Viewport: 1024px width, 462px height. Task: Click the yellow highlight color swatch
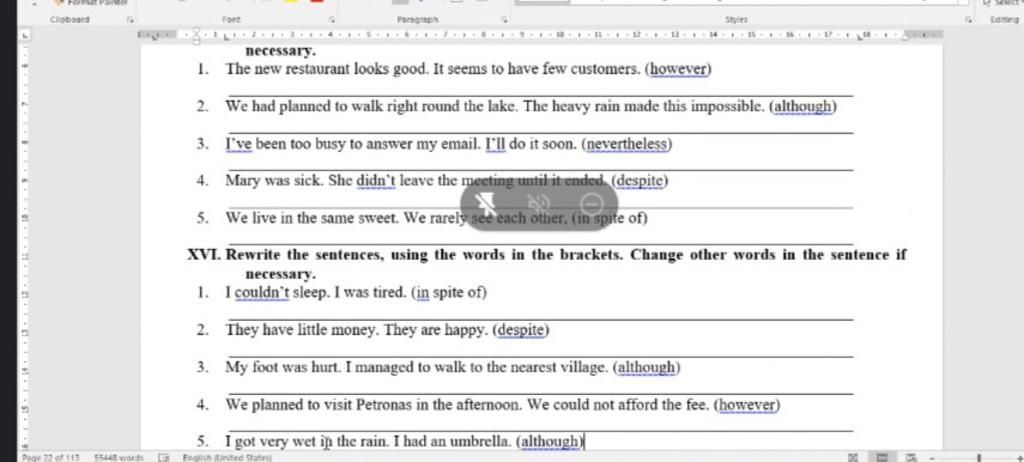pos(291,1)
